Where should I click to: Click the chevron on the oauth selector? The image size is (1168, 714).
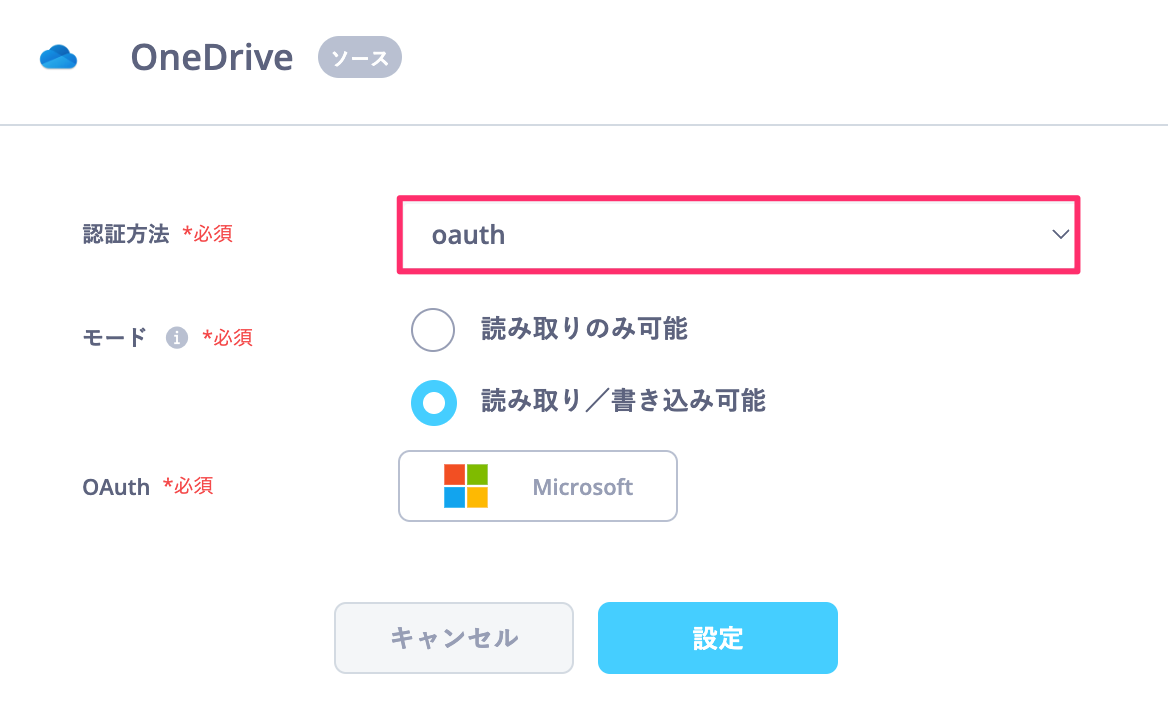[x=1060, y=234]
